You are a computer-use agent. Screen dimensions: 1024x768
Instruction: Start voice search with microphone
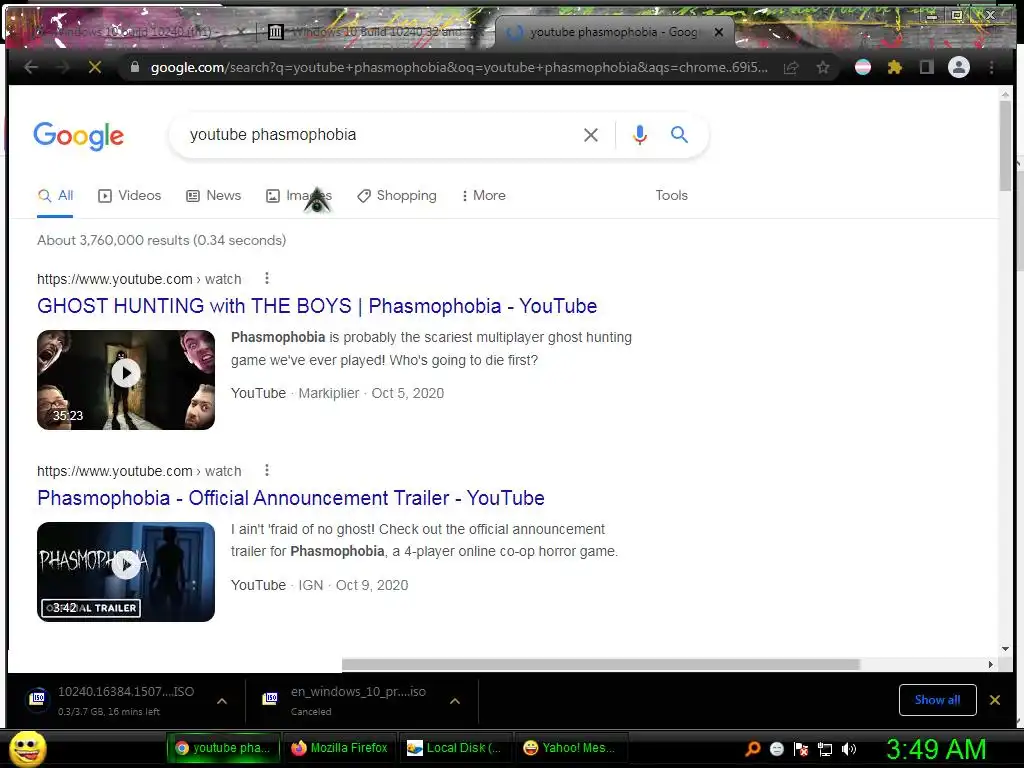(x=640, y=135)
